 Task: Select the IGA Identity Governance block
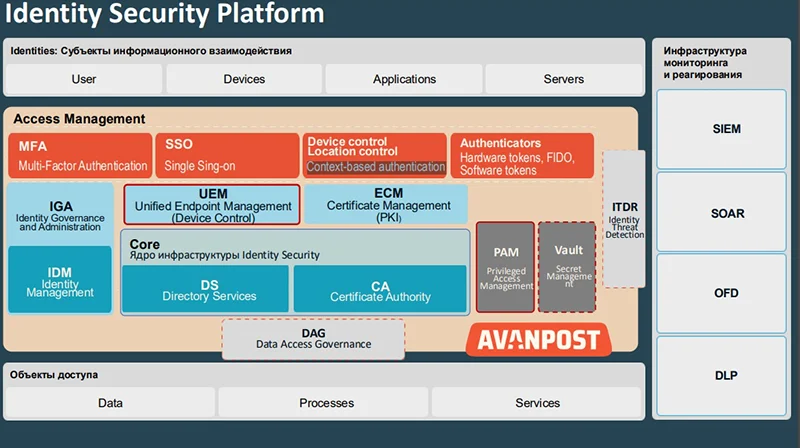[59, 211]
